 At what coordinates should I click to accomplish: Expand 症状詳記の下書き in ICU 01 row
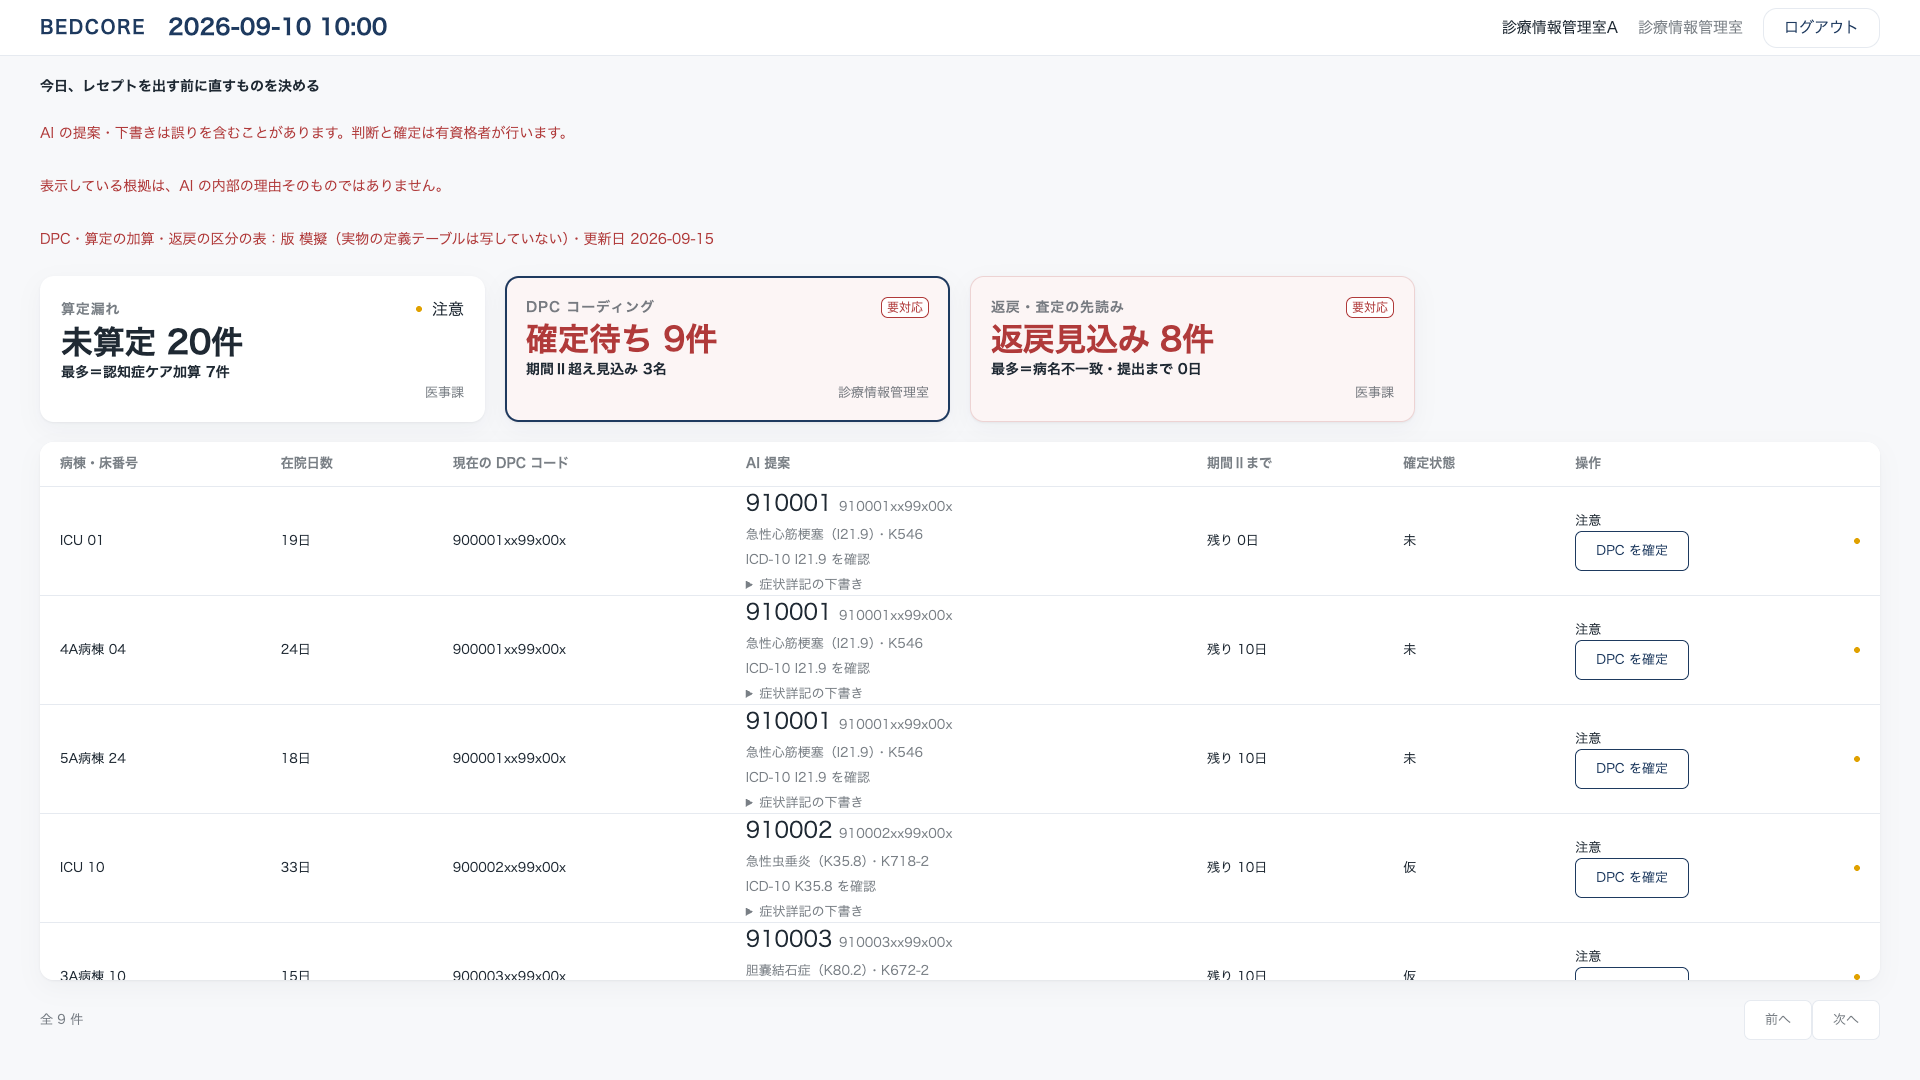point(804,584)
